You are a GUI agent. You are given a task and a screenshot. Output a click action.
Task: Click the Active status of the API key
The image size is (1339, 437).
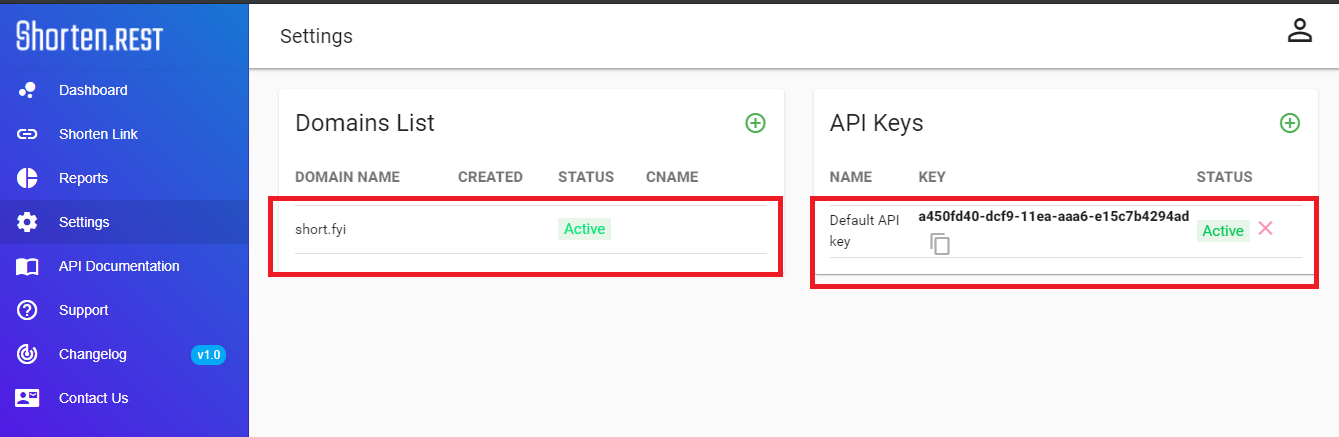(1223, 231)
